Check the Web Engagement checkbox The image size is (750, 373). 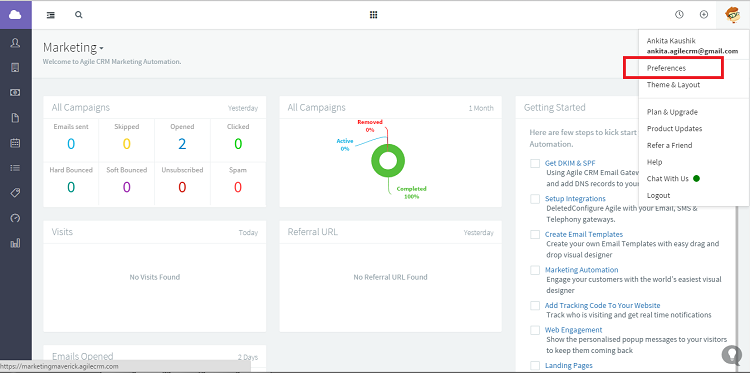pos(535,330)
